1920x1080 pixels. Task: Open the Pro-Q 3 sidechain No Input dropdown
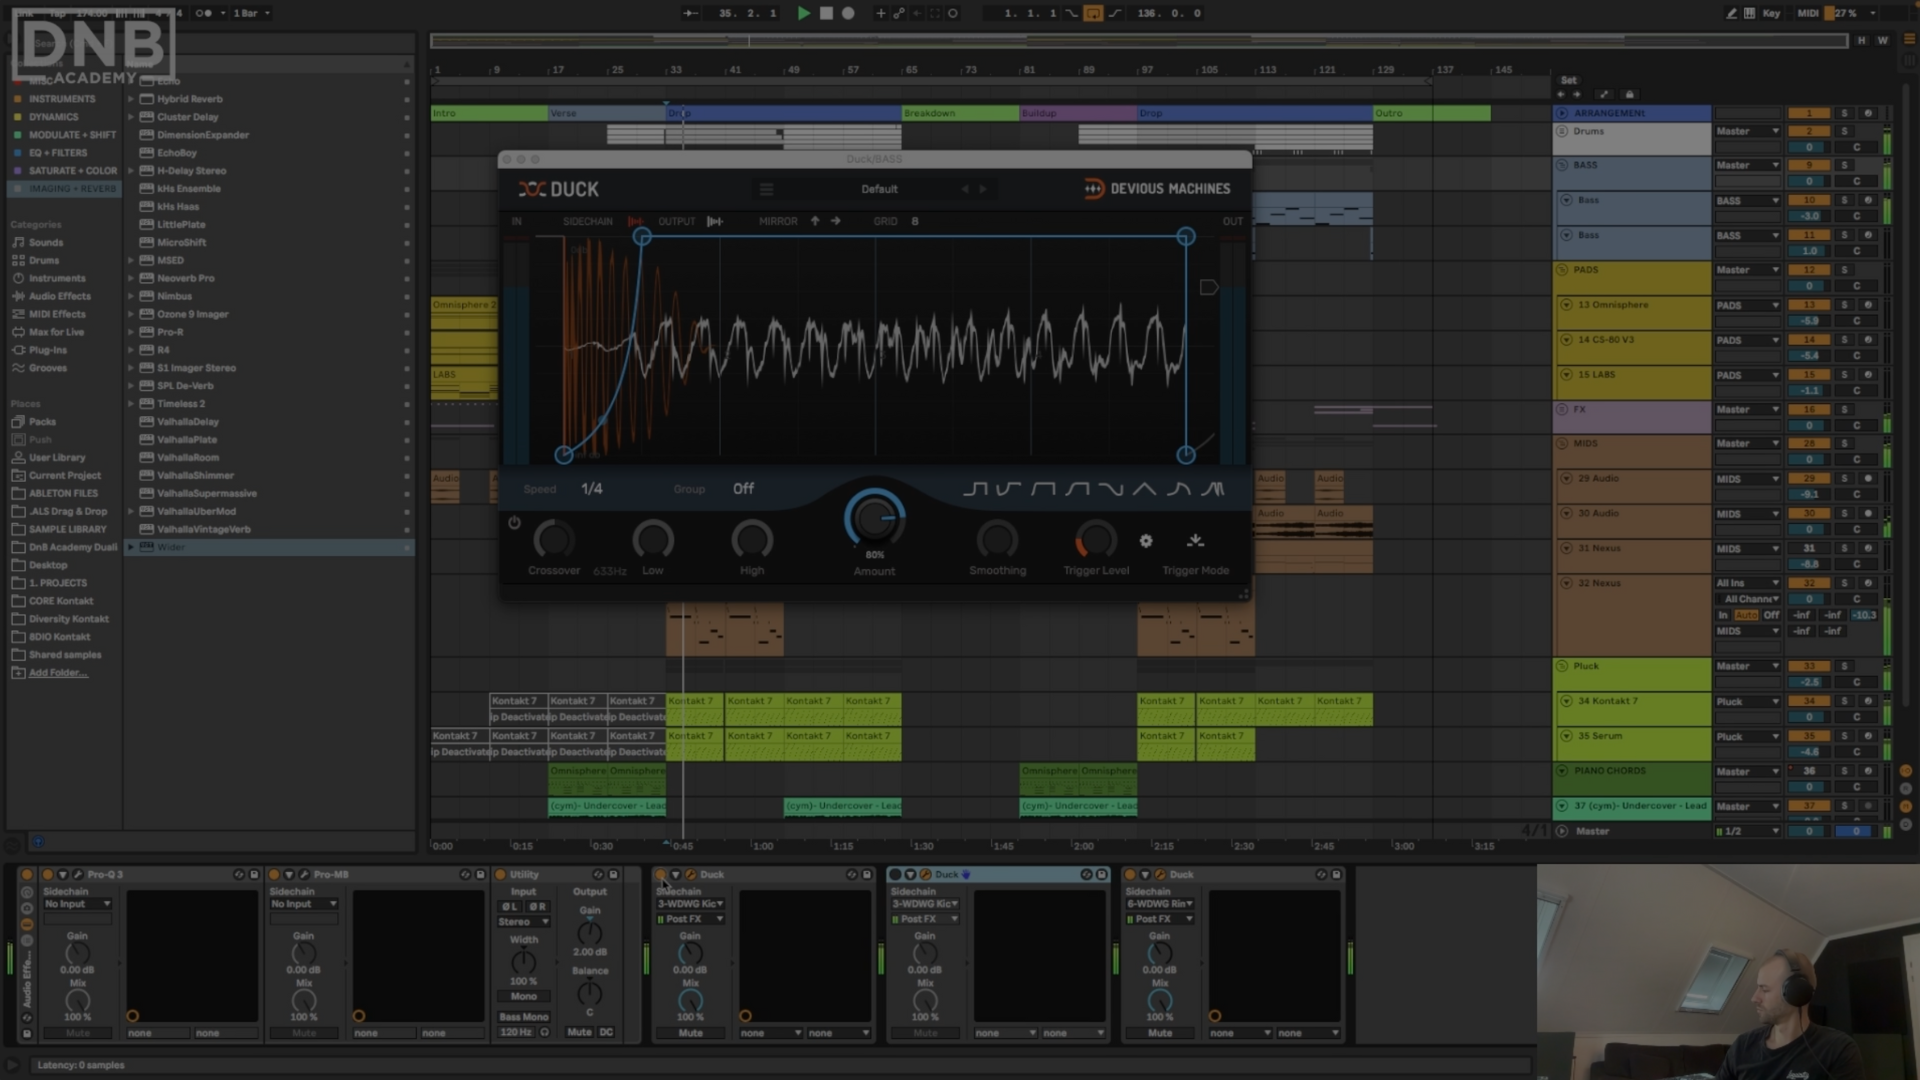click(77, 904)
